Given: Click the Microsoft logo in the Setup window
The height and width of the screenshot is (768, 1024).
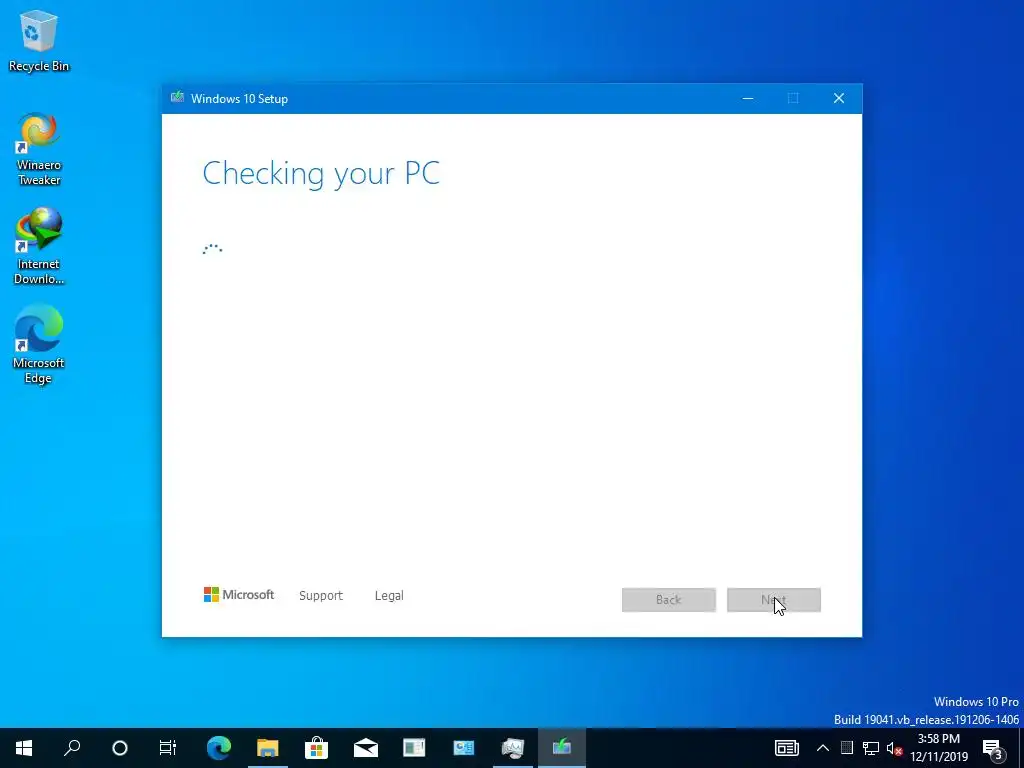Looking at the screenshot, I should click(239, 595).
